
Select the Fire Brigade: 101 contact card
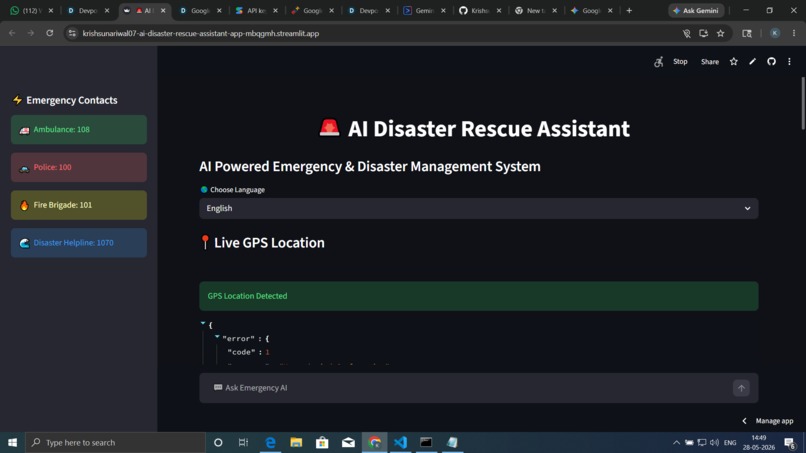point(79,205)
